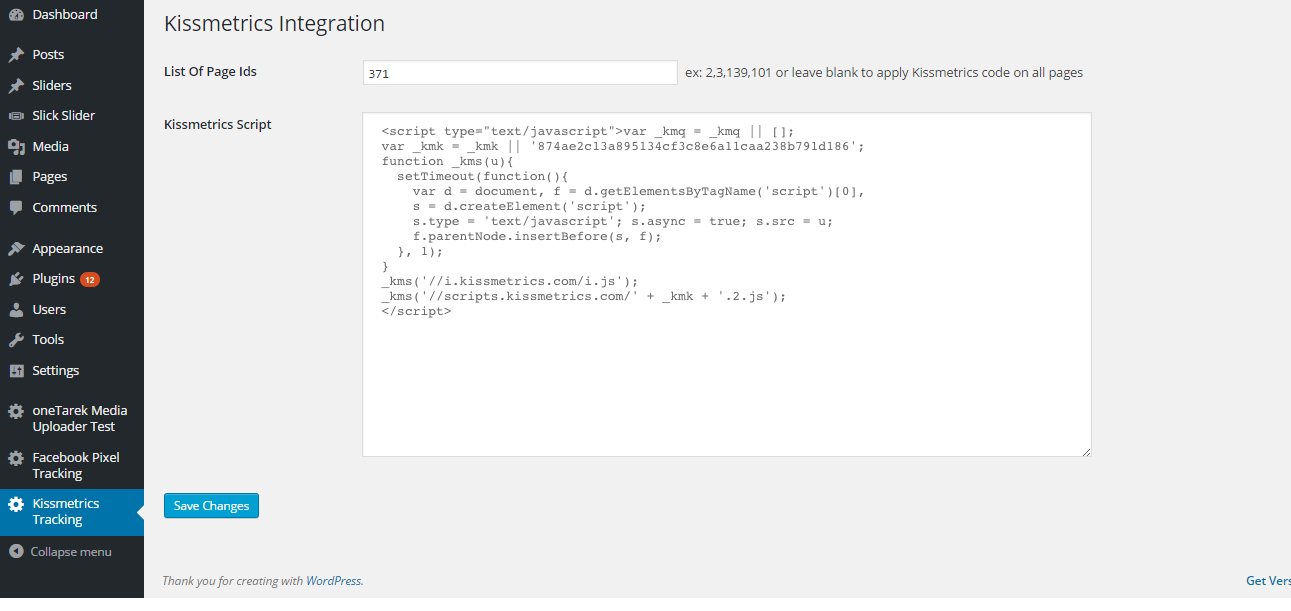Screen dimensions: 1291x611
Task: Collapse the admin sidebar menu
Action: click(x=72, y=552)
